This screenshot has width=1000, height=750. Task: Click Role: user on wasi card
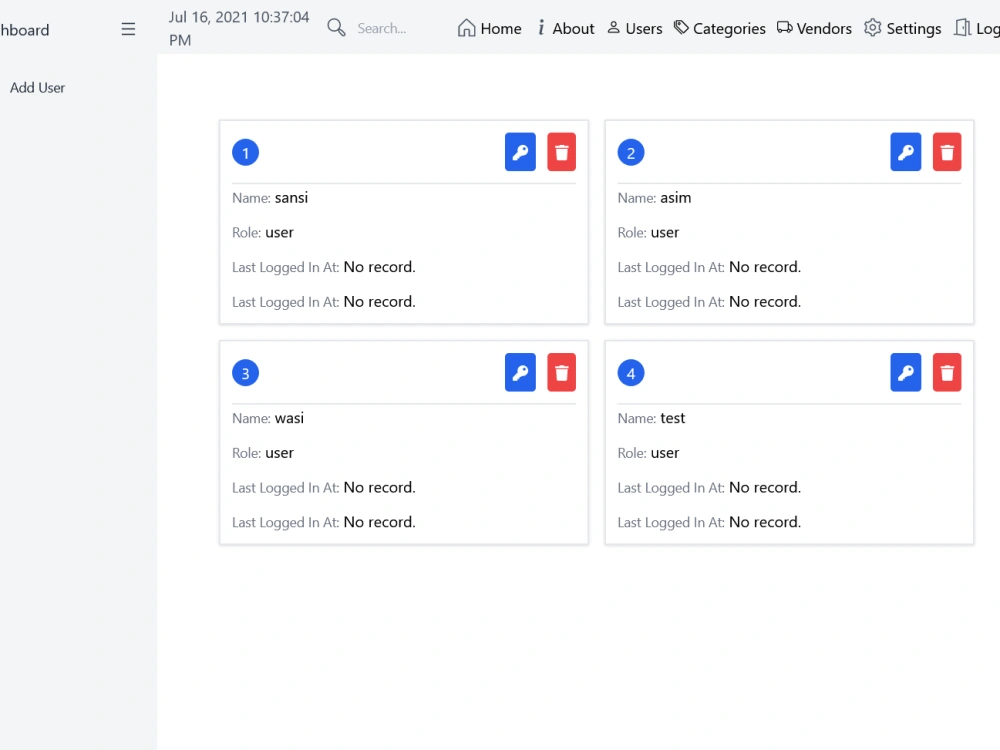pyautogui.click(x=263, y=453)
